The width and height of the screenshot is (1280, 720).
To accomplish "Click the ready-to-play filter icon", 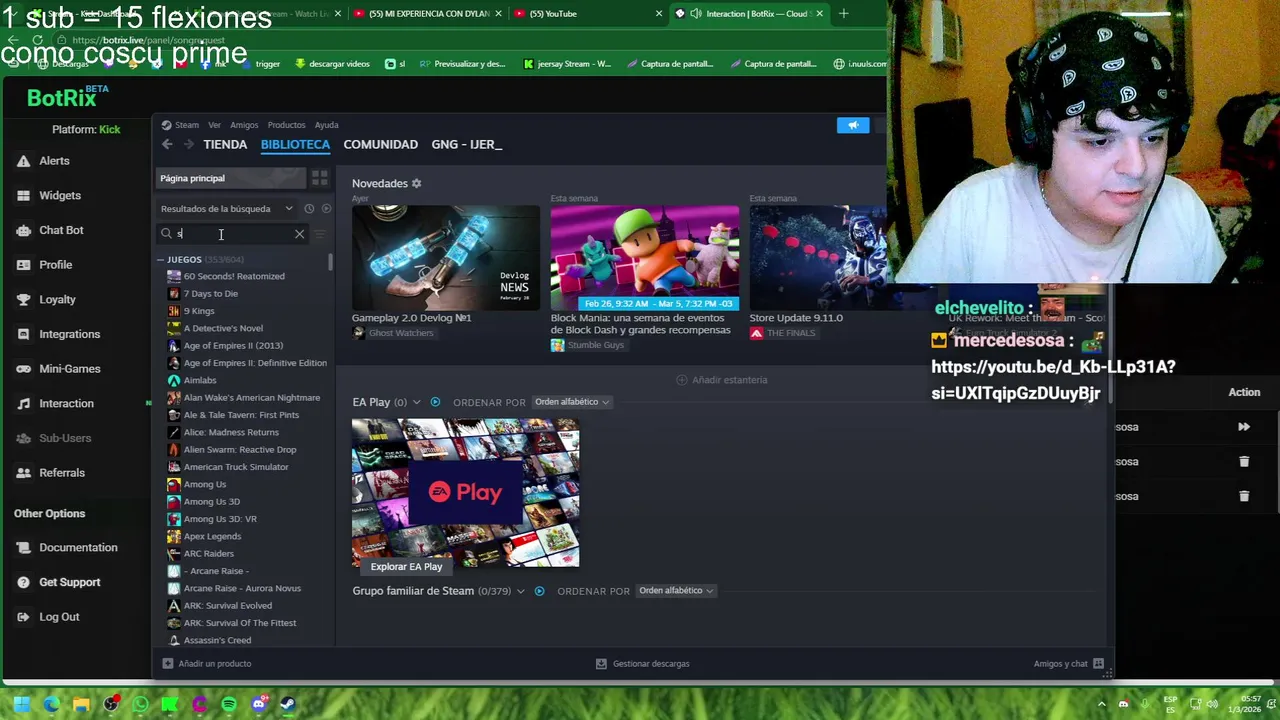I will coord(326,209).
